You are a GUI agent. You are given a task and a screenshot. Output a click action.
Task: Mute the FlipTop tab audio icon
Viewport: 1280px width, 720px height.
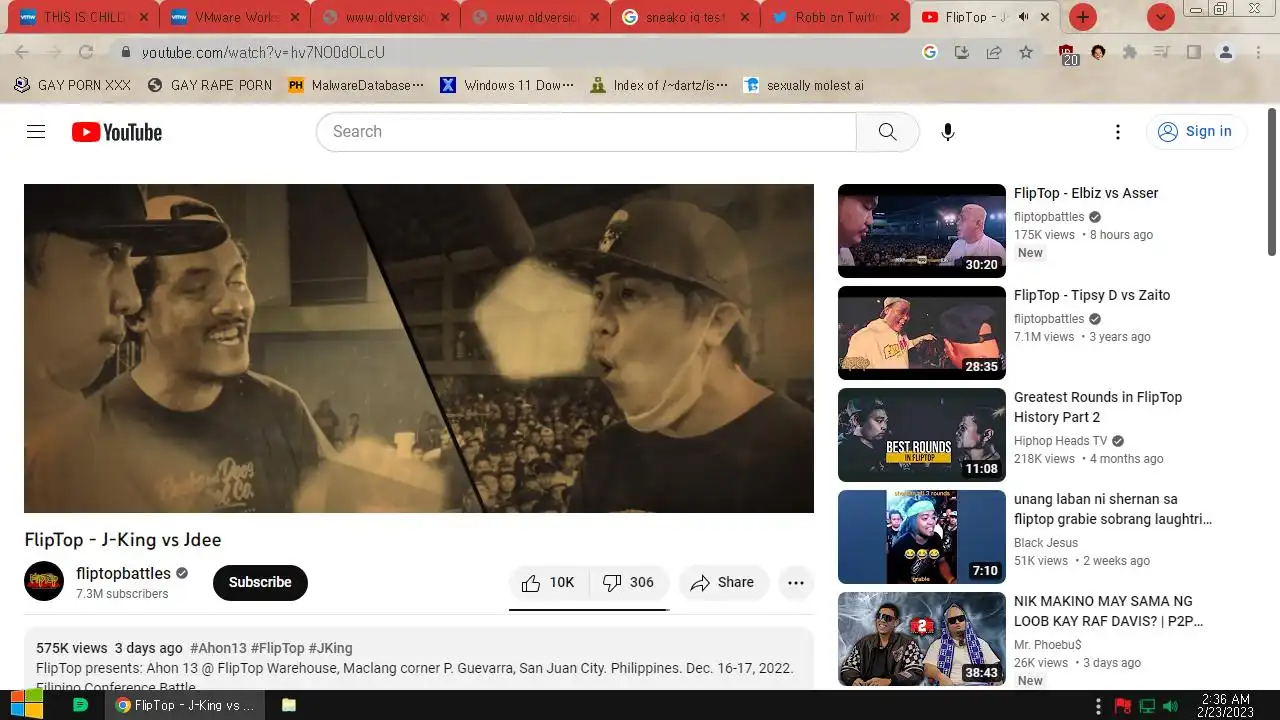pyautogui.click(x=1023, y=17)
